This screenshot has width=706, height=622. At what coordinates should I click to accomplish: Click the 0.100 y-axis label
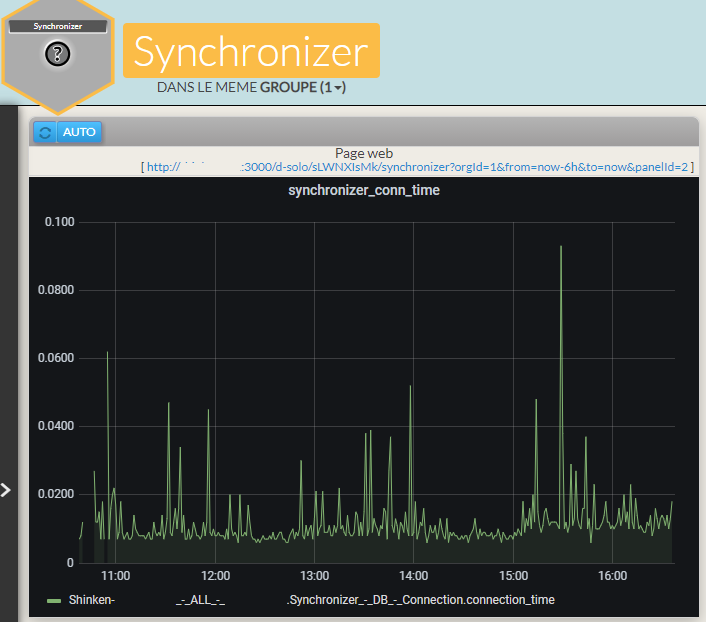click(x=60, y=222)
